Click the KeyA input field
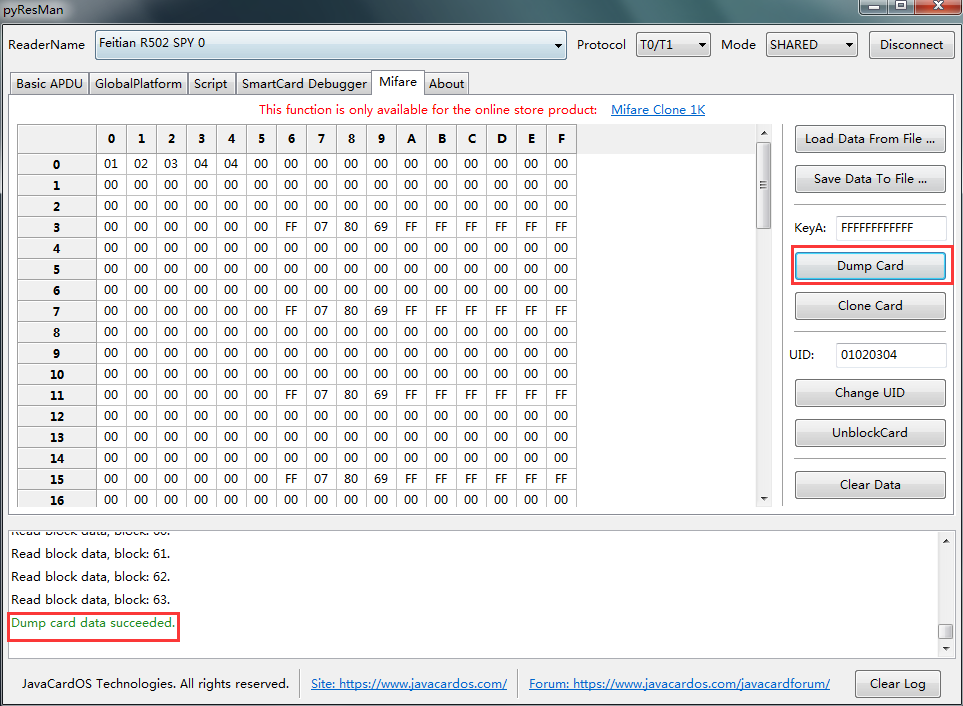The height and width of the screenshot is (706, 963). click(x=889, y=228)
